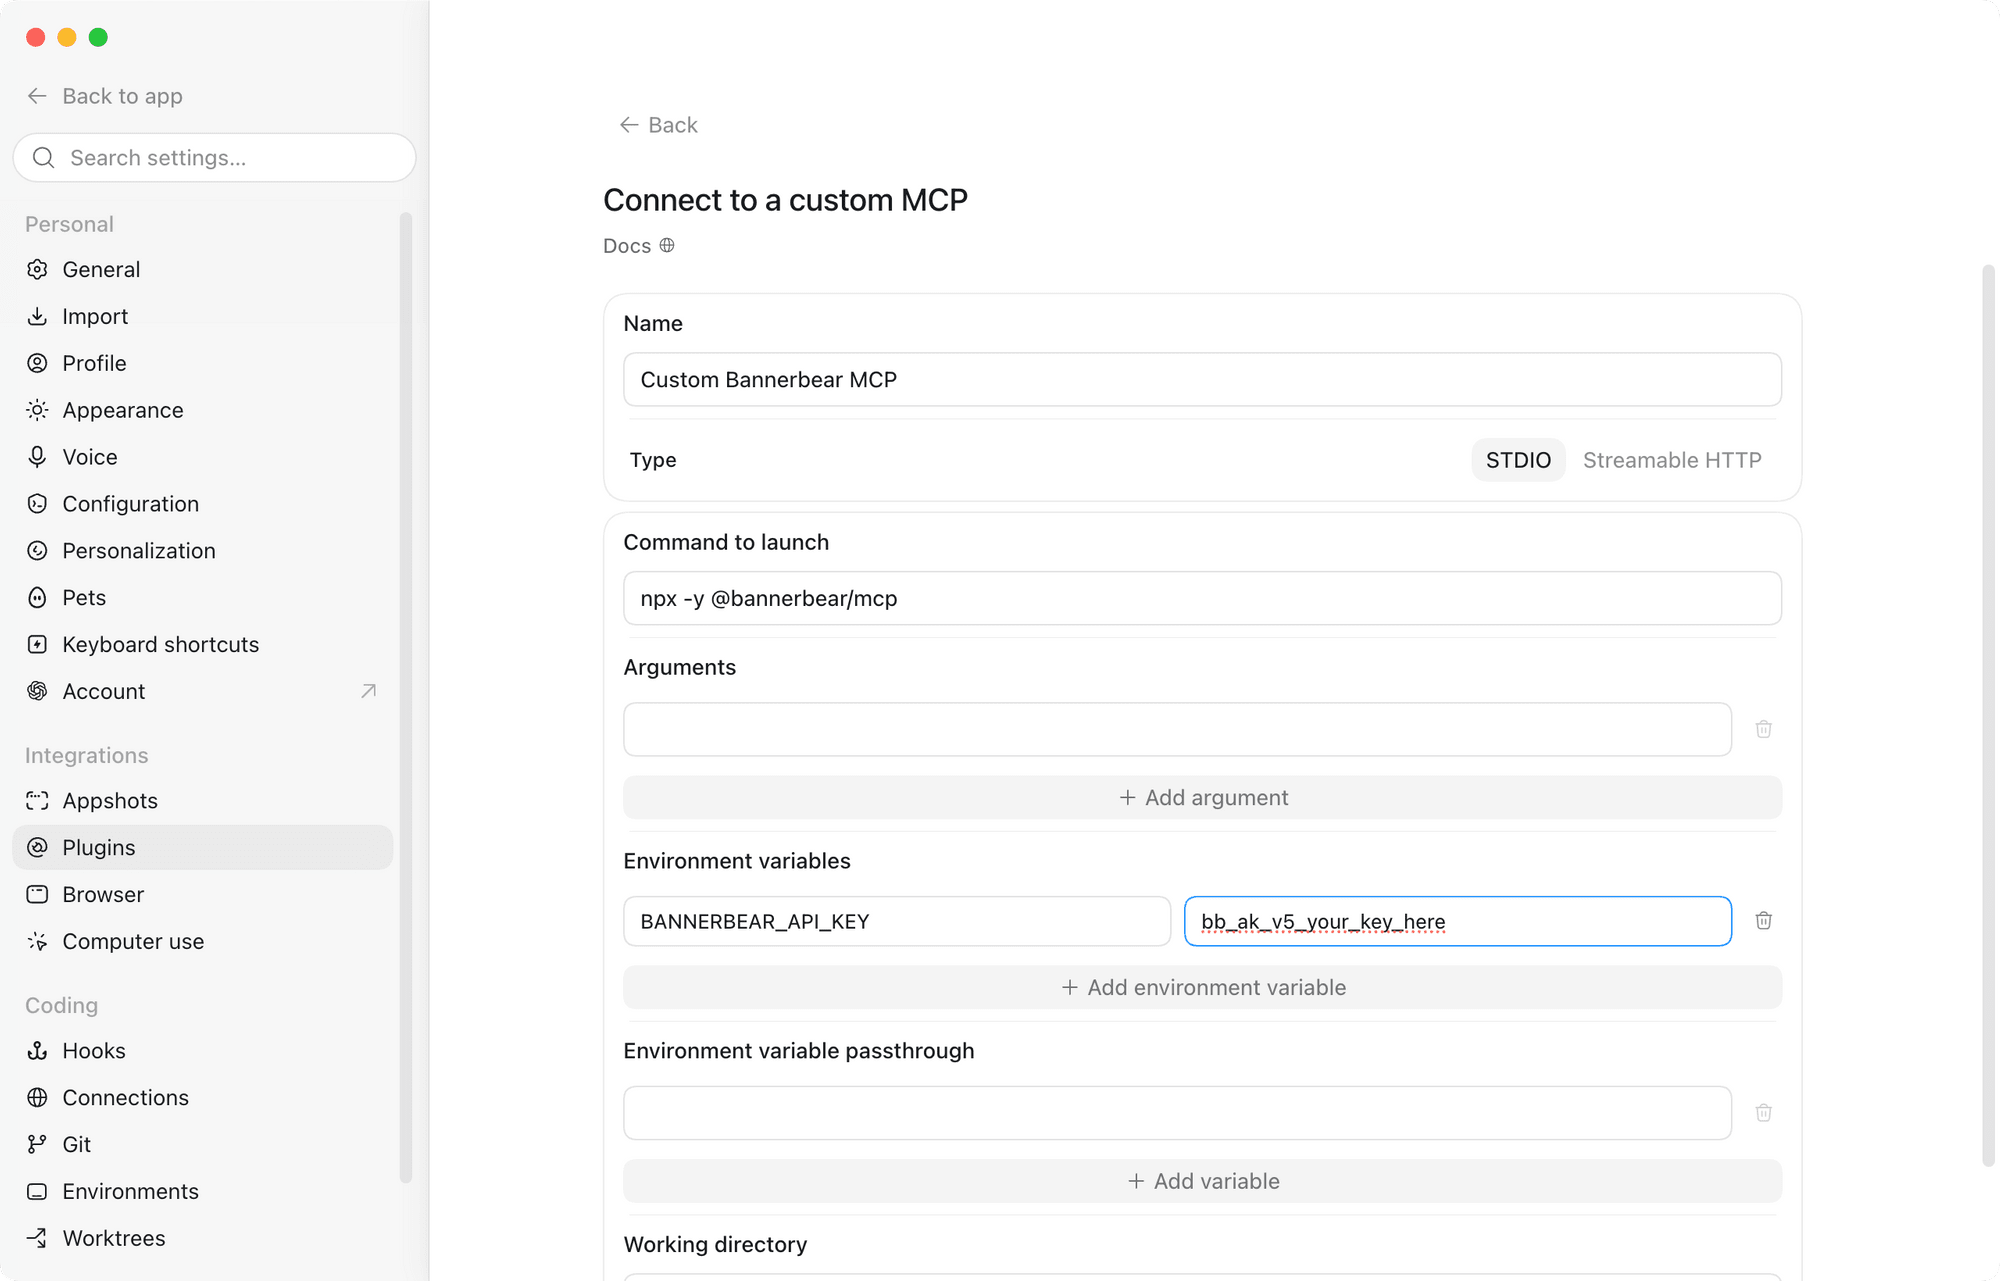Click the sidebar scrollbar

pos(405,698)
